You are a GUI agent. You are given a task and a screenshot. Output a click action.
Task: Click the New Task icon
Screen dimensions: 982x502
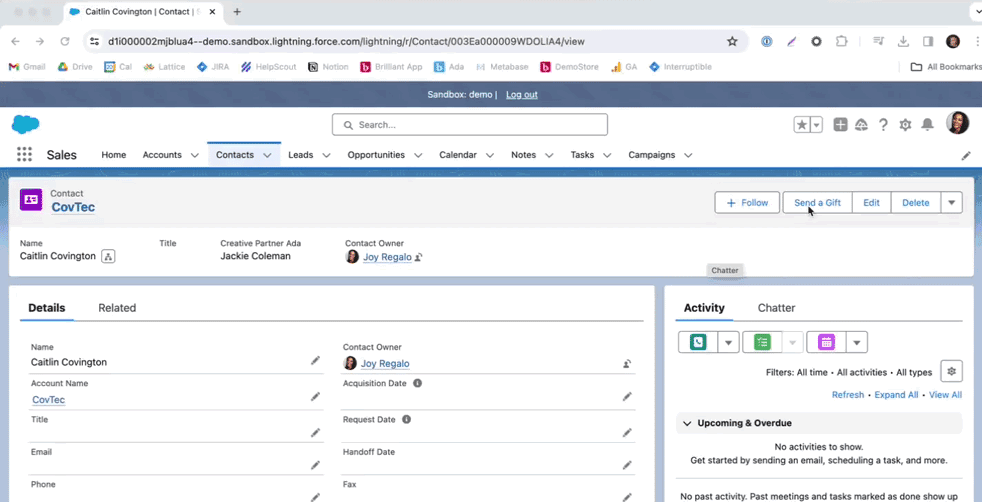pos(762,342)
